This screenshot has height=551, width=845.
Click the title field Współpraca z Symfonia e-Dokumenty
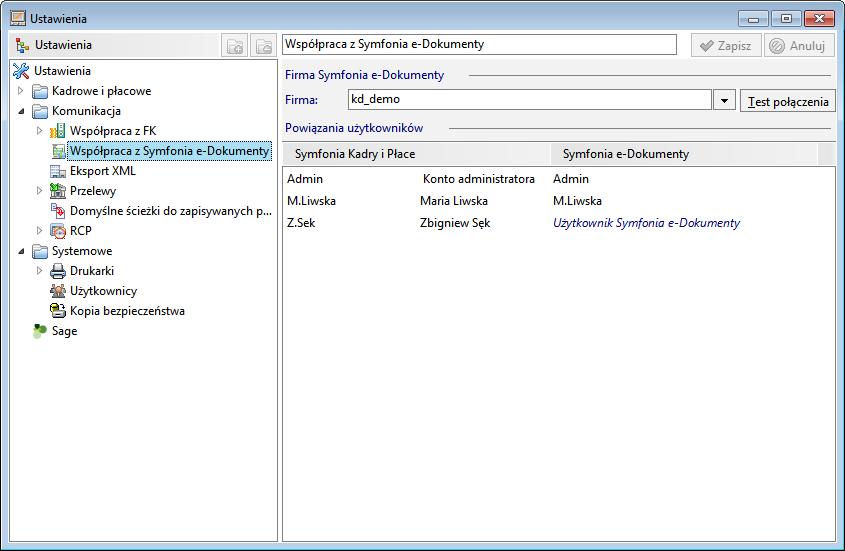point(479,45)
